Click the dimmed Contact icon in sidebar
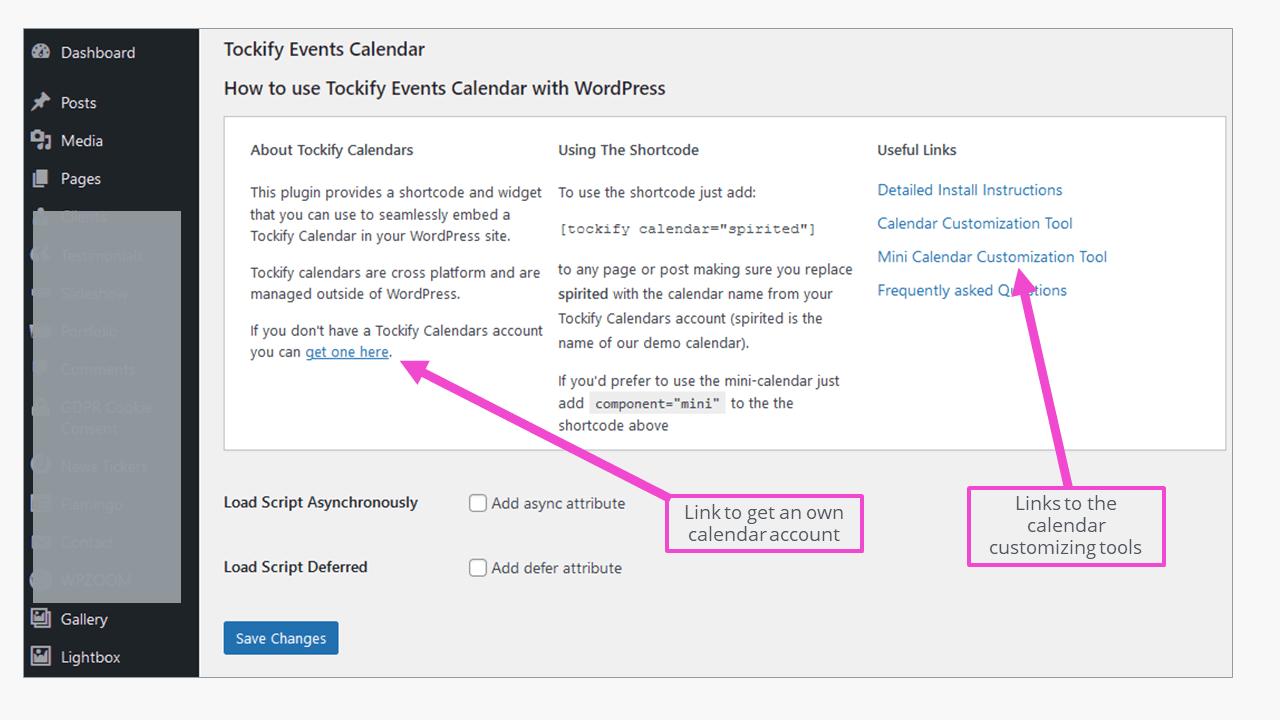1280x720 pixels. pos(41,542)
